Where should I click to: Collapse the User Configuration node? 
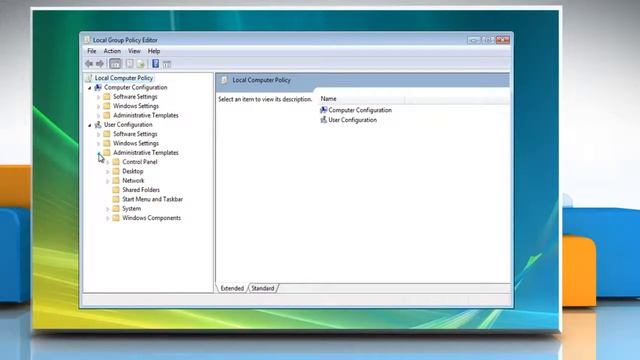90,125
